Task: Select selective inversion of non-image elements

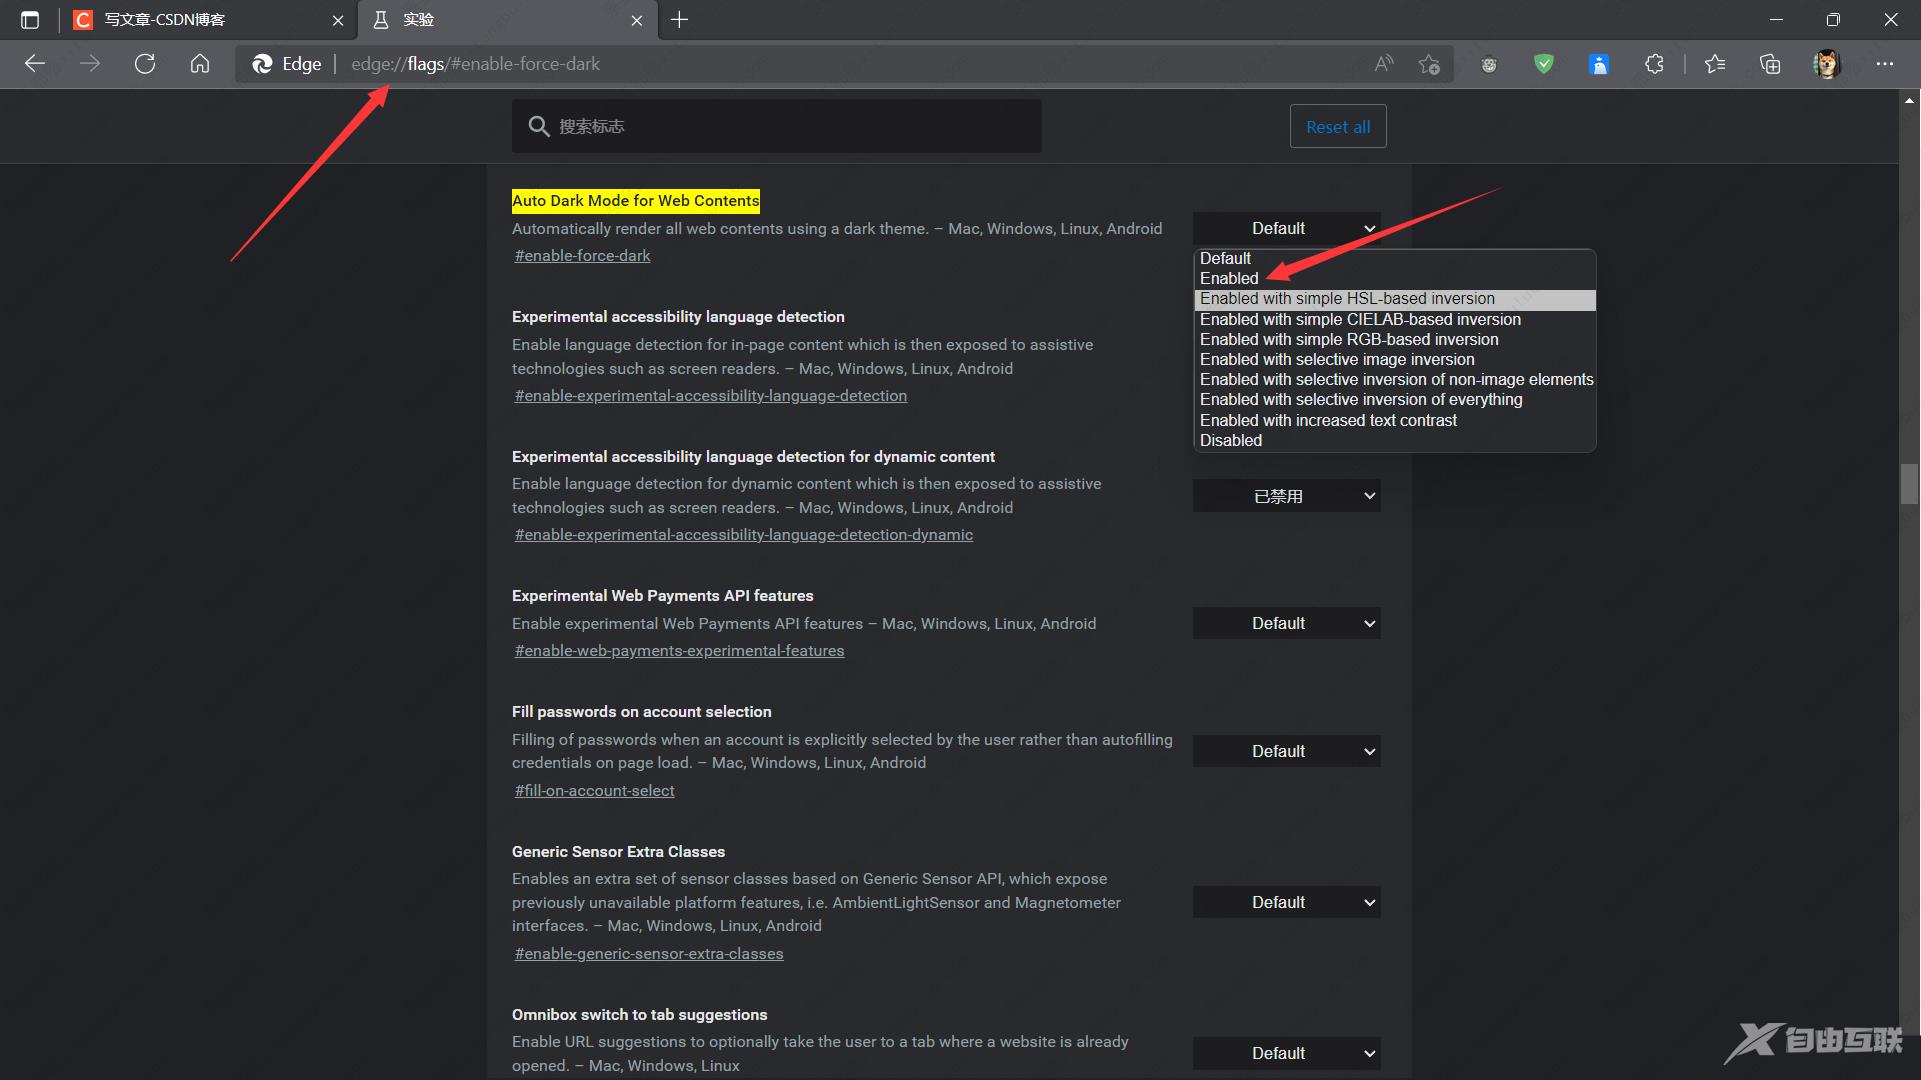Action: [x=1395, y=379]
